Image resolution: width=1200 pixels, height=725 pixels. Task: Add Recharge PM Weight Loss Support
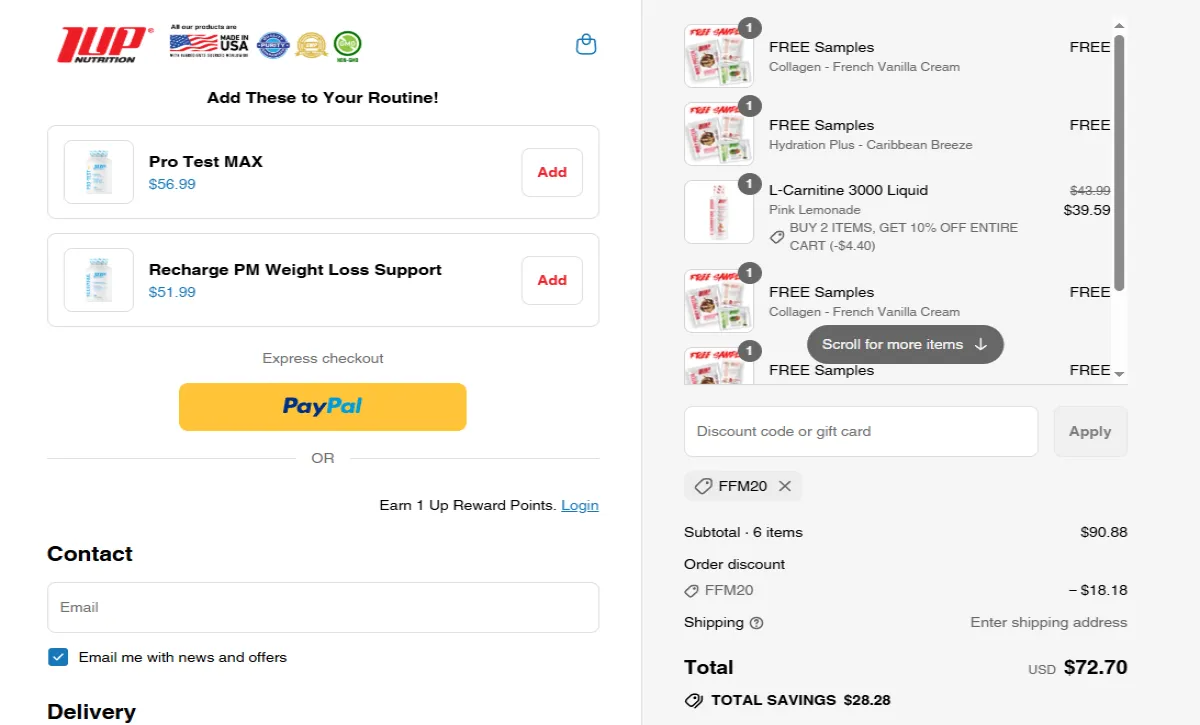coord(552,280)
